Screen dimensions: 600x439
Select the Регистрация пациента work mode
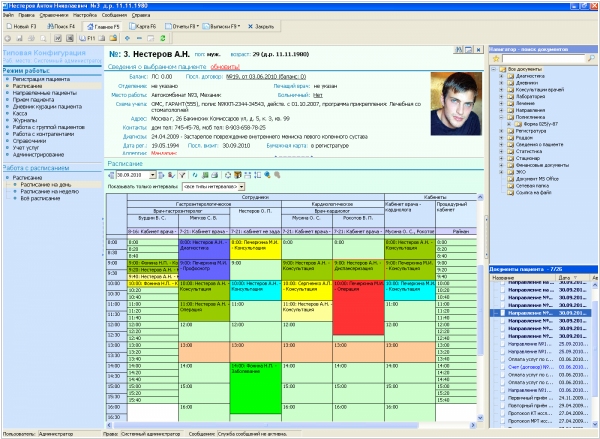[x=41, y=79]
